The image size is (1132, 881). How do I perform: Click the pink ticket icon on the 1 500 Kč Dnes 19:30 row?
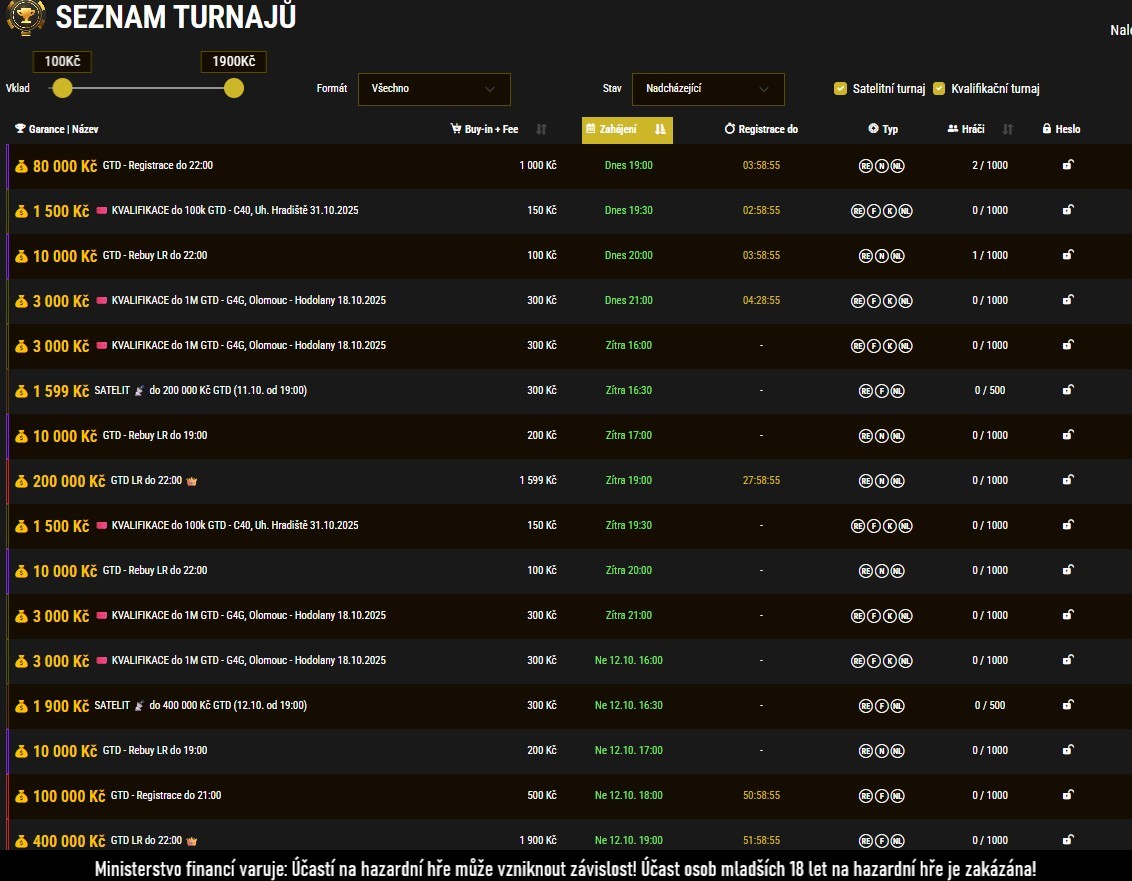(x=101, y=211)
